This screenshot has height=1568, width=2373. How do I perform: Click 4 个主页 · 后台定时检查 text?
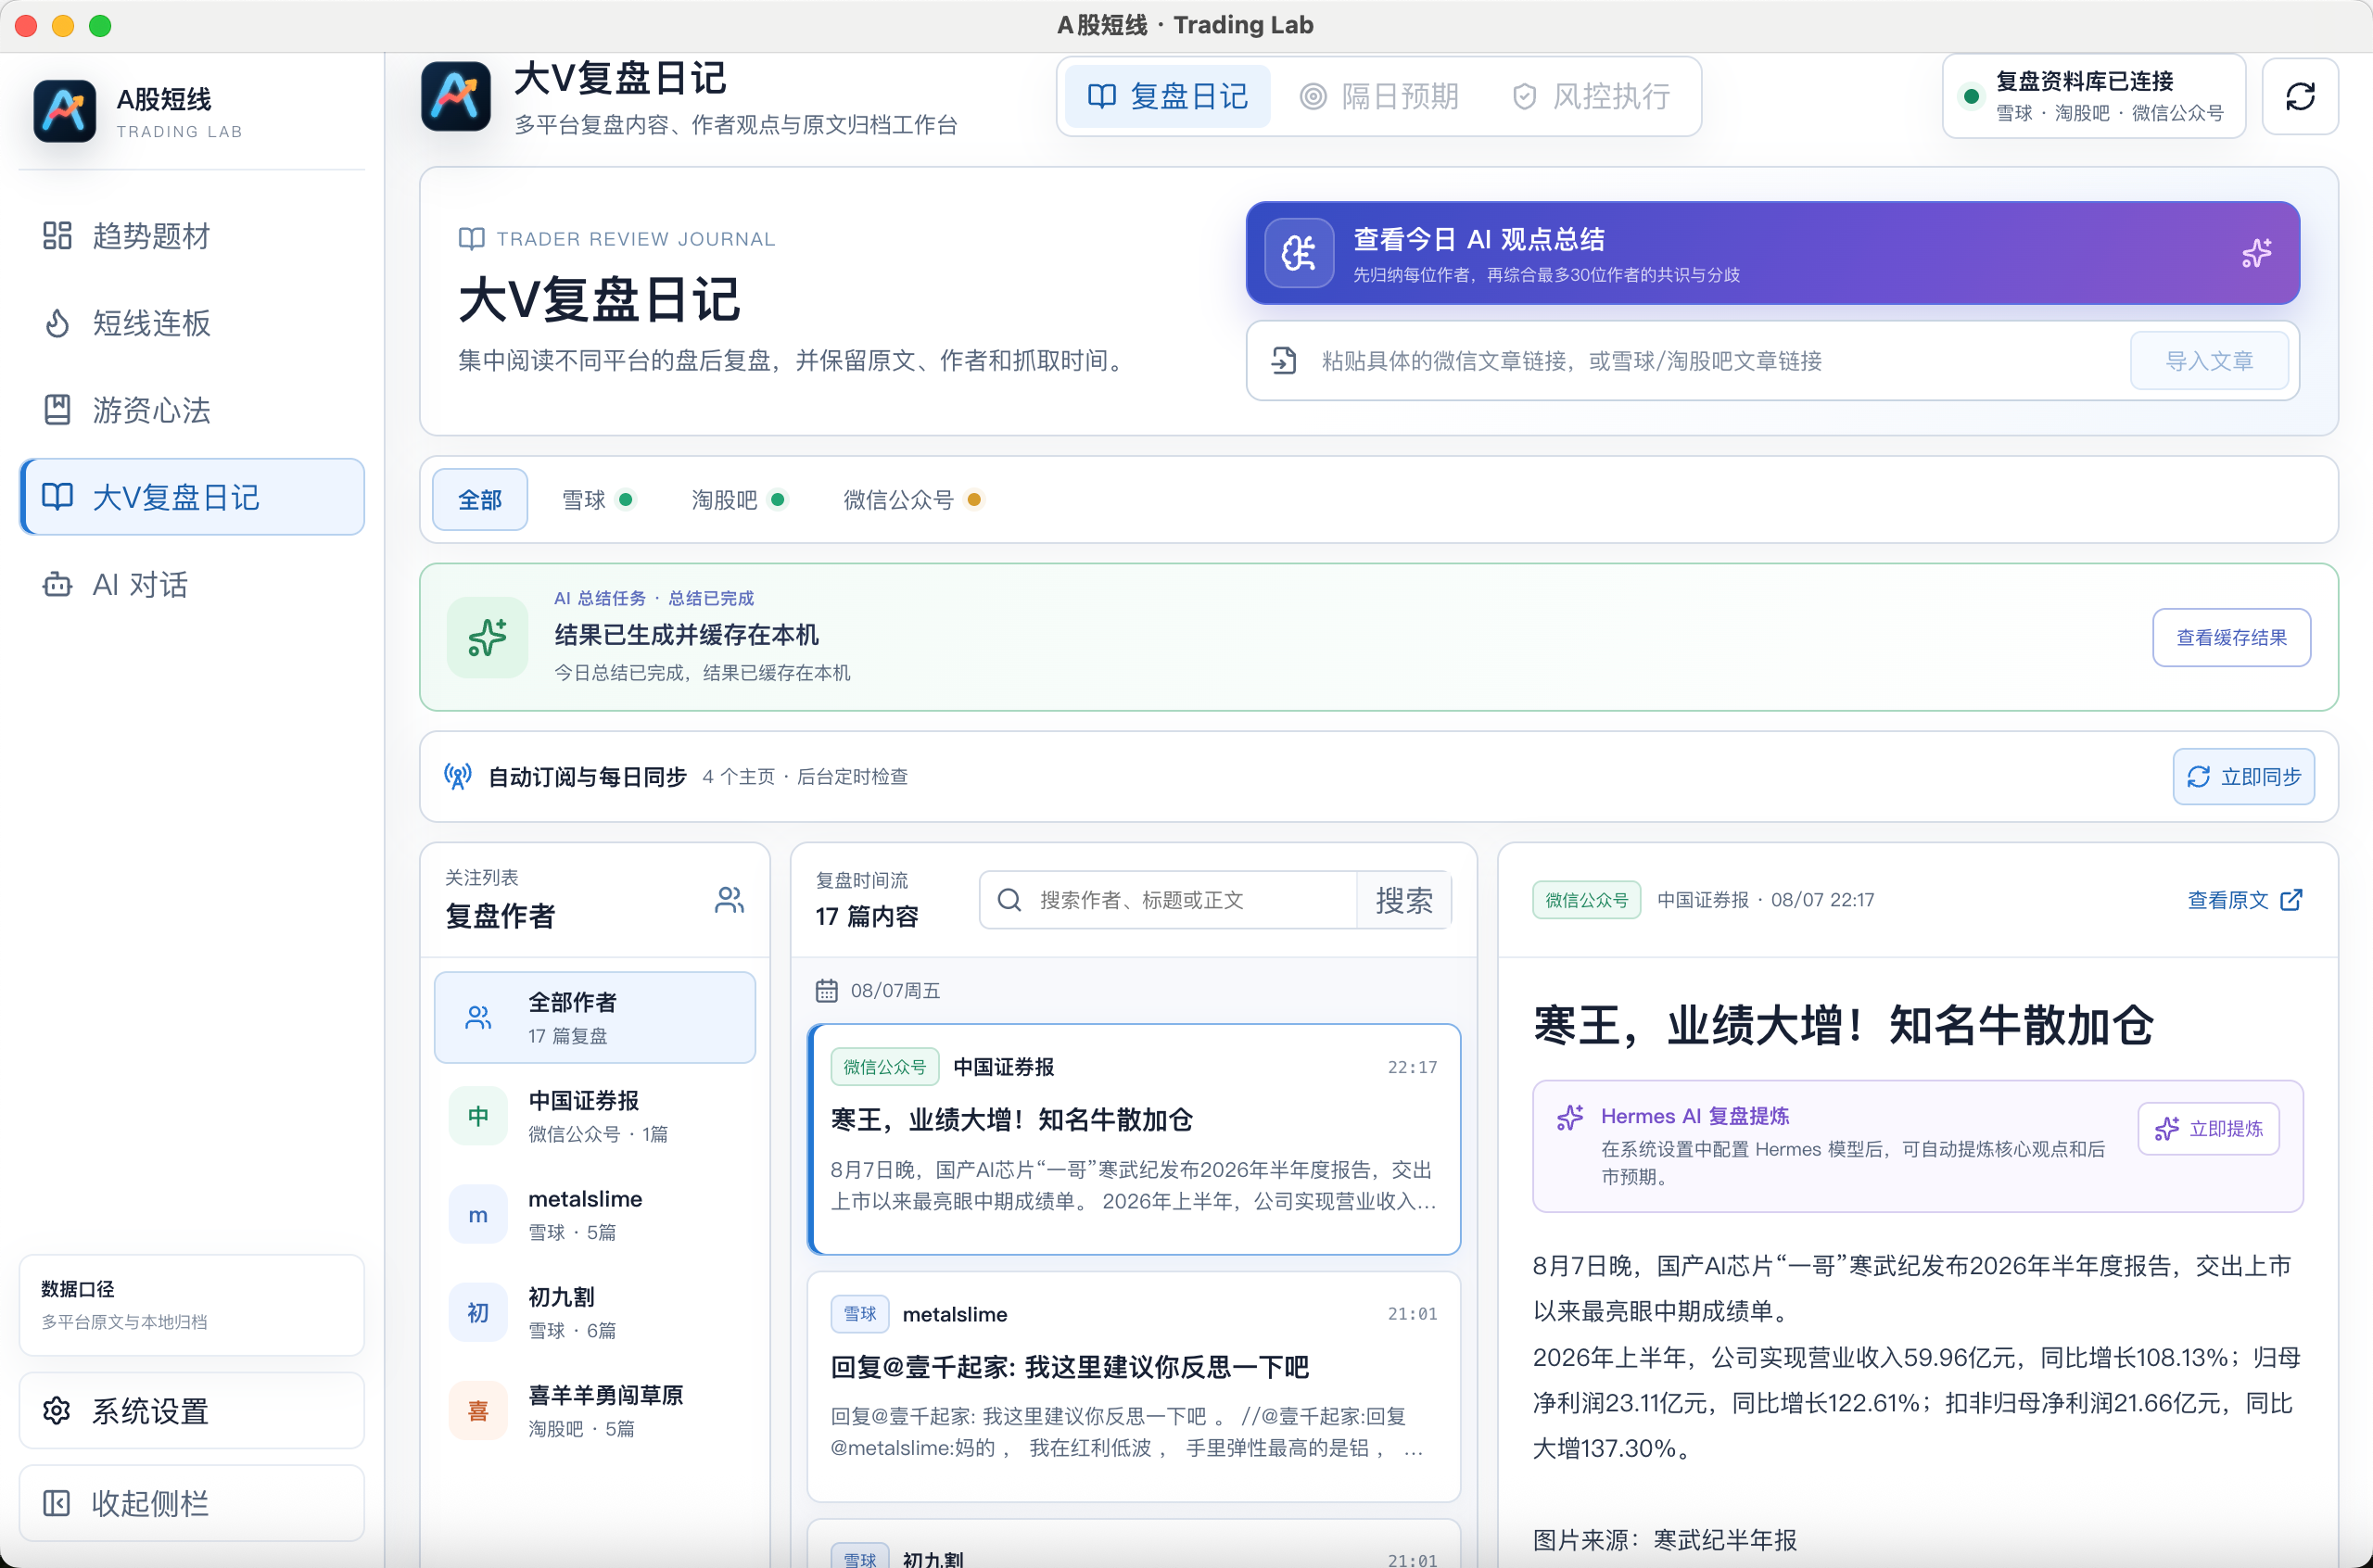click(x=804, y=776)
